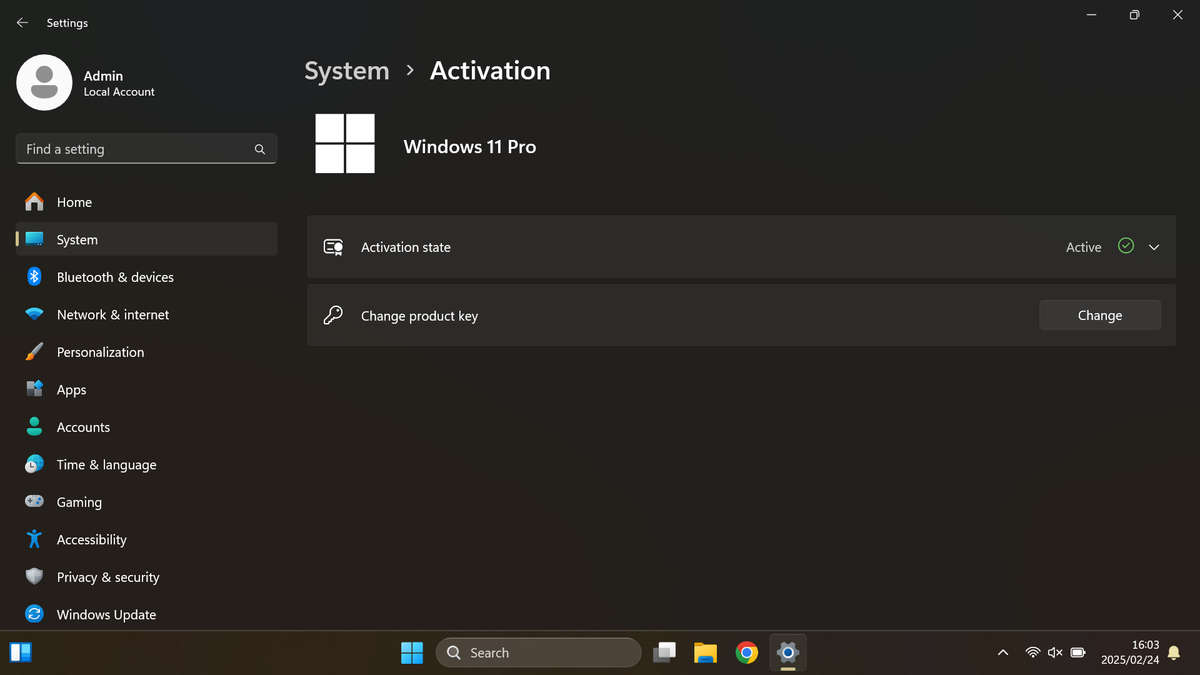Viewport: 1200px width, 675px height.
Task: Go to Home in sidebar
Action: coord(74,202)
